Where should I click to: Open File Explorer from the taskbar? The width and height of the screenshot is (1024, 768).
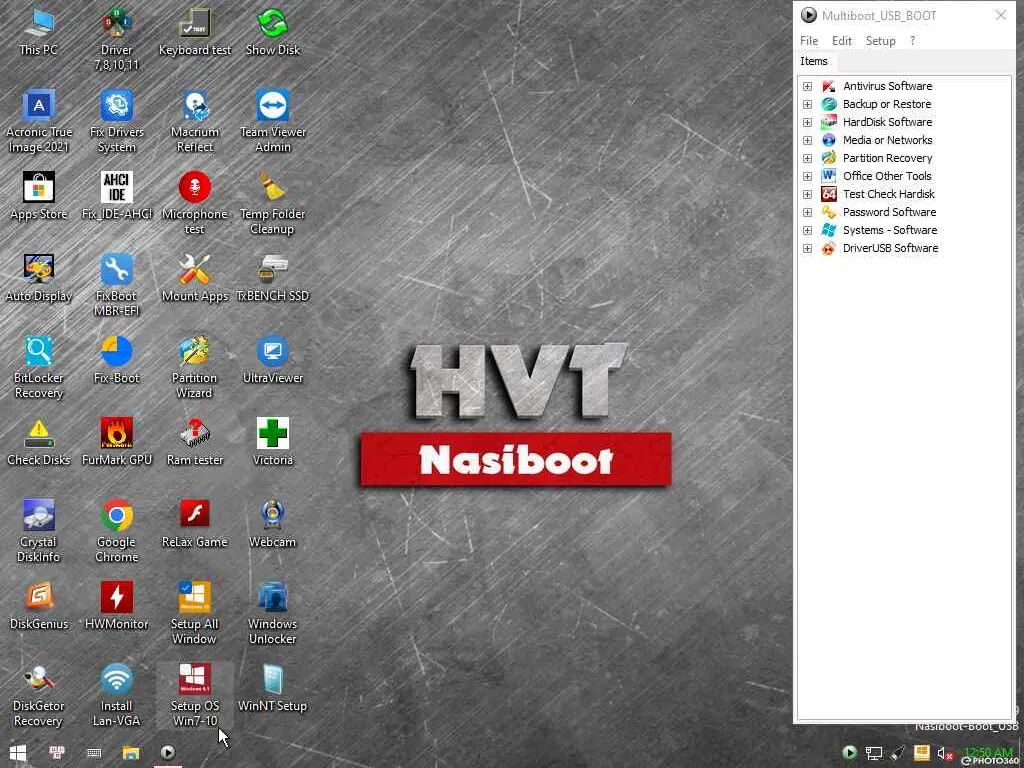131,753
